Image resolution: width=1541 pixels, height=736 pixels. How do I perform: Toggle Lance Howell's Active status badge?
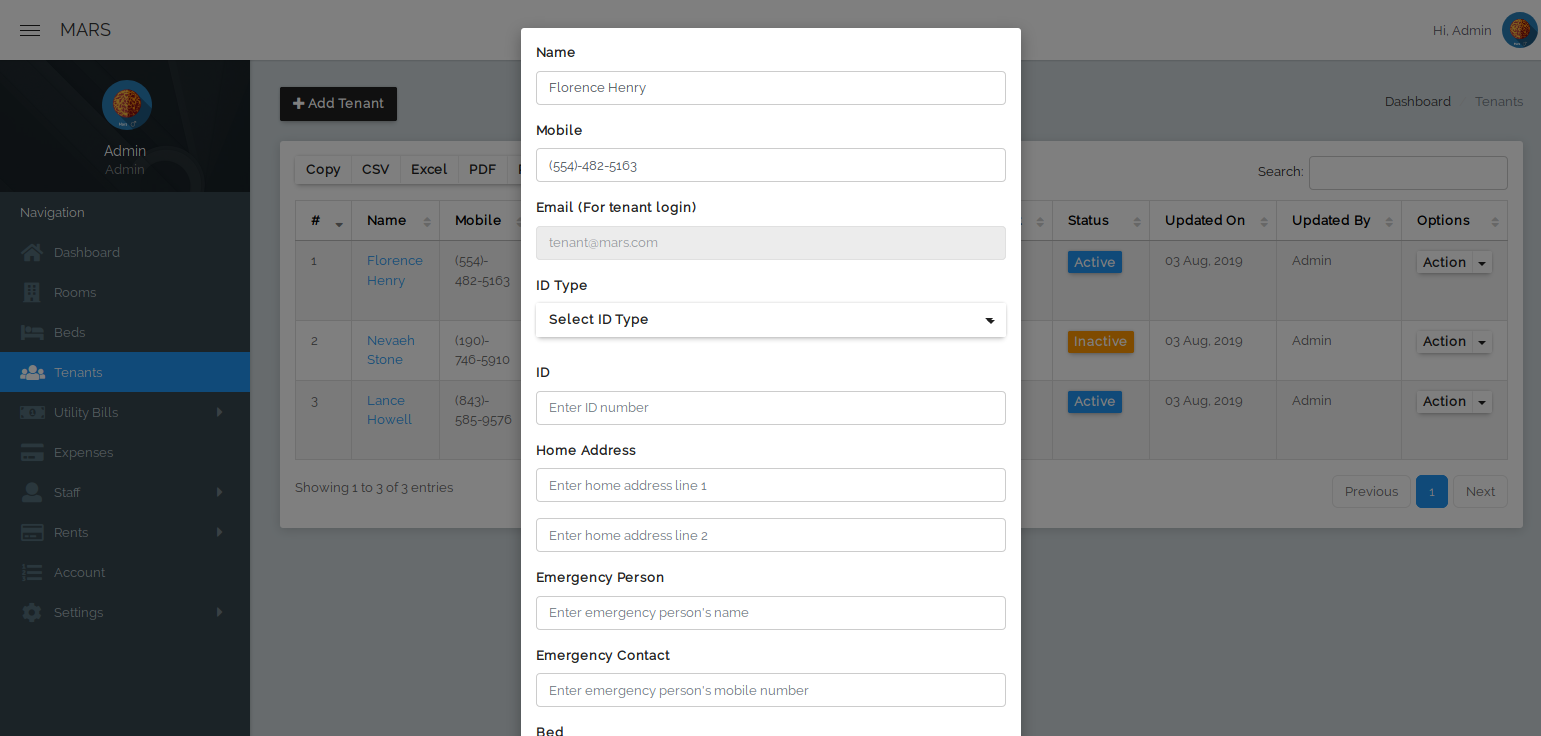click(1094, 401)
